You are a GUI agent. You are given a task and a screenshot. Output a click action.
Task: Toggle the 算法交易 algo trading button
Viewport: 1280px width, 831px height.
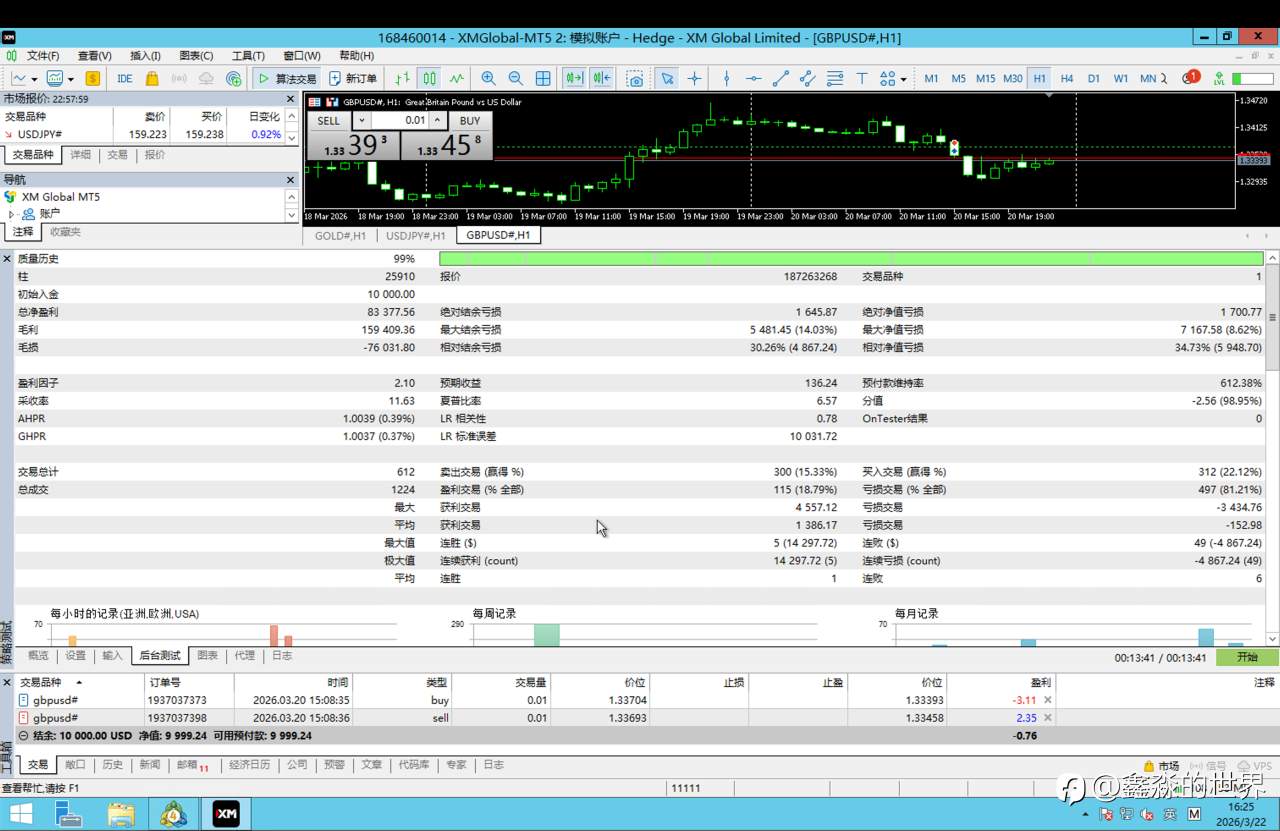click(x=285, y=78)
